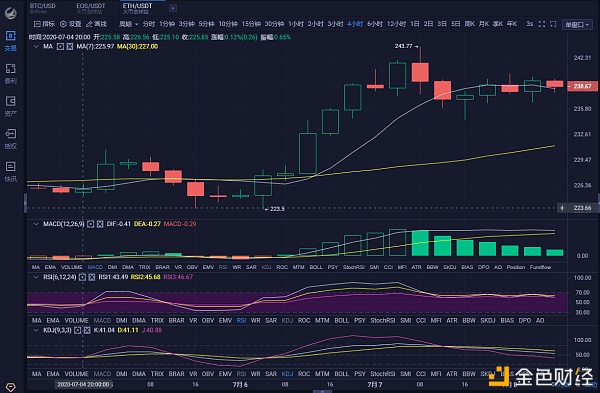The image size is (600, 393).
Task: Select the ETH/USDT tab
Action: click(x=137, y=8)
